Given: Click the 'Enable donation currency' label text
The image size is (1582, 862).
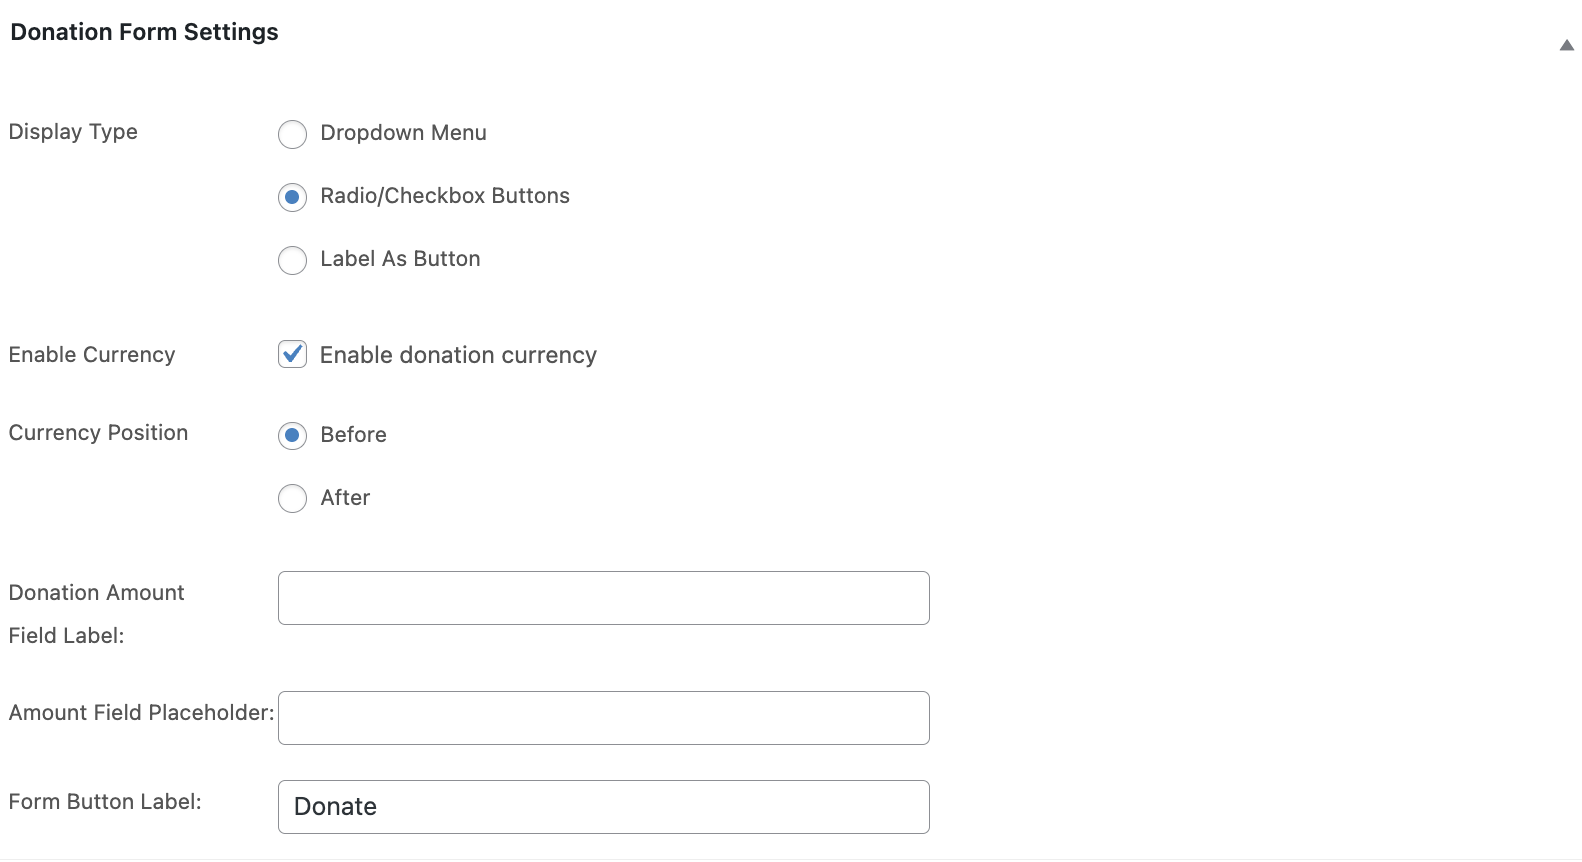Looking at the screenshot, I should tap(458, 355).
